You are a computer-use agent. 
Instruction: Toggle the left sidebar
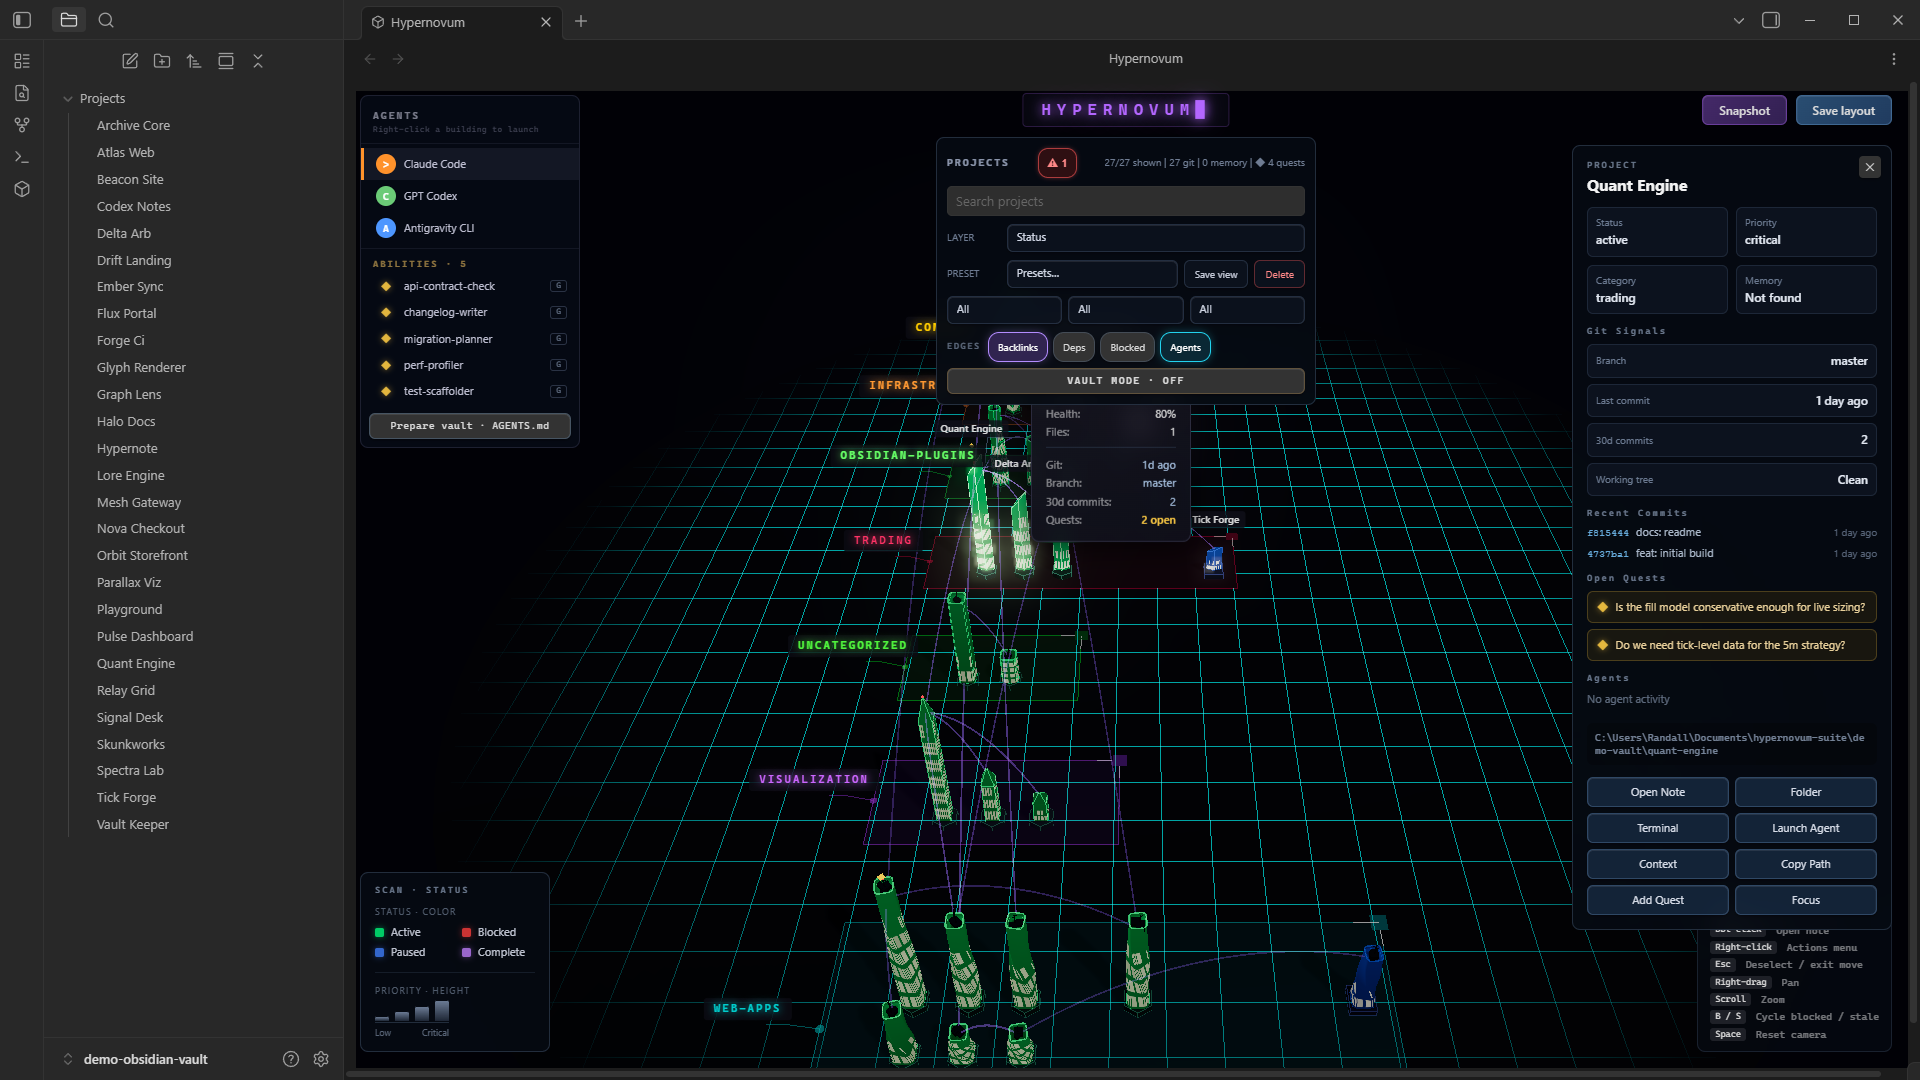[22, 20]
